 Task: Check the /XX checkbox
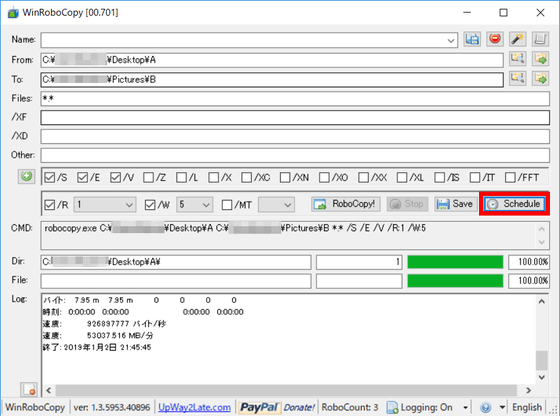tap(363, 177)
